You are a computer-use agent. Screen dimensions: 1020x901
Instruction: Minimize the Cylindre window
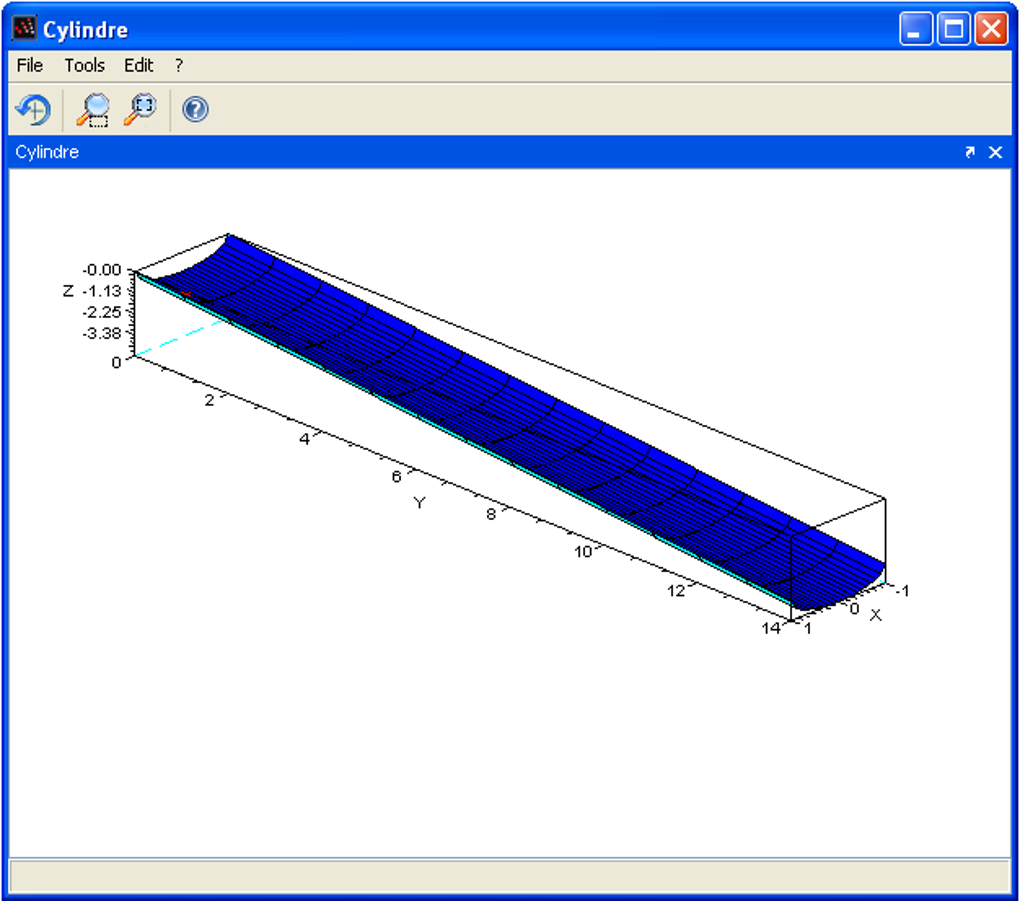(916, 29)
